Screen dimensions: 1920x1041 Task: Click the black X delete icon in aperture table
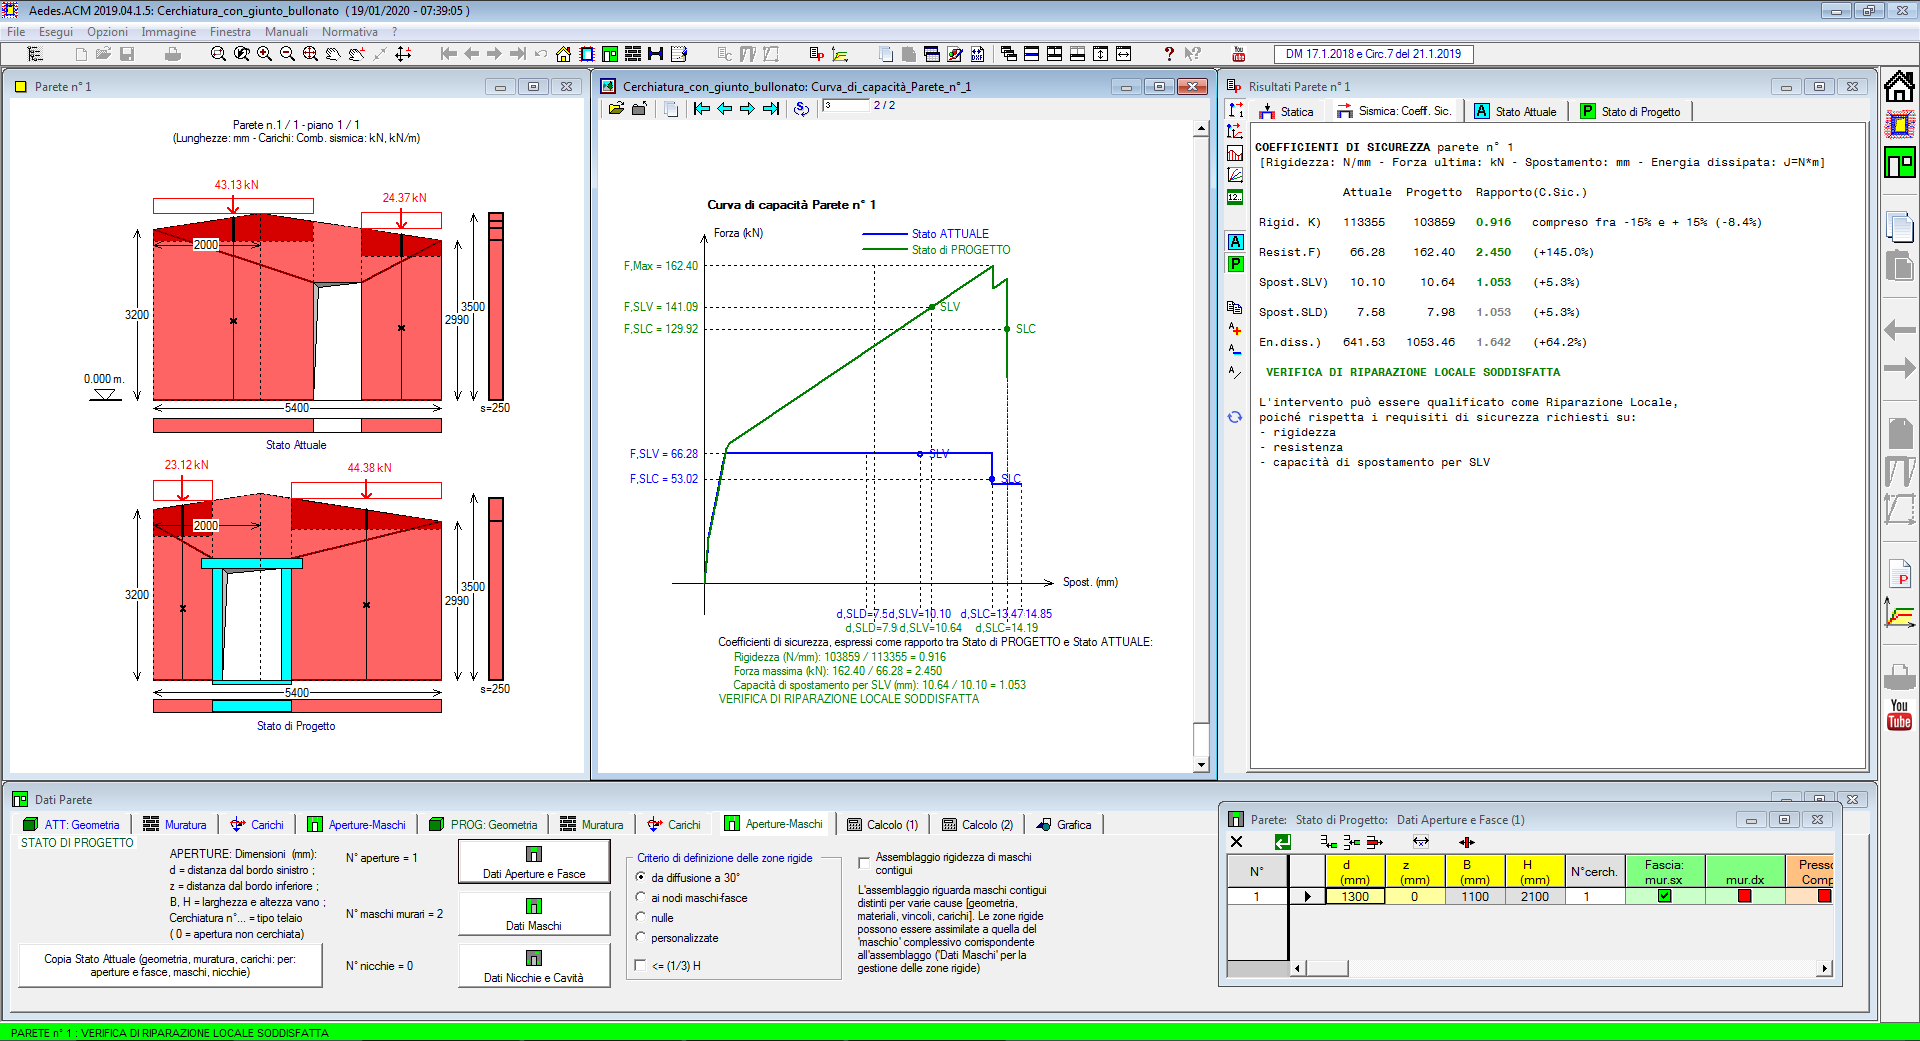1236,842
